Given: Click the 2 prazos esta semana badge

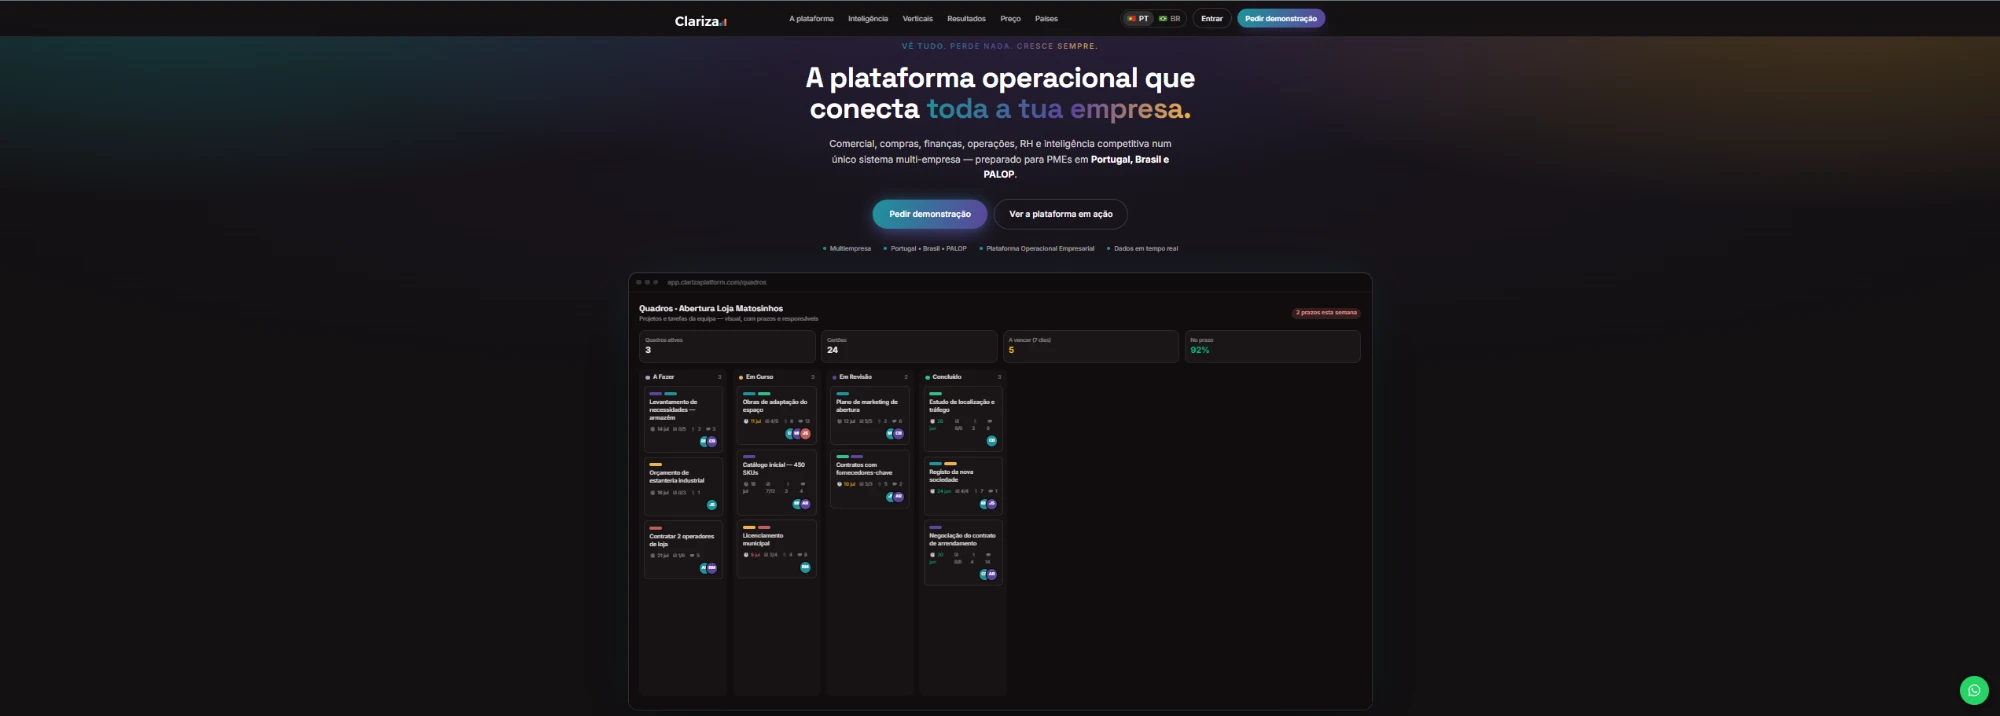Looking at the screenshot, I should coord(1326,313).
